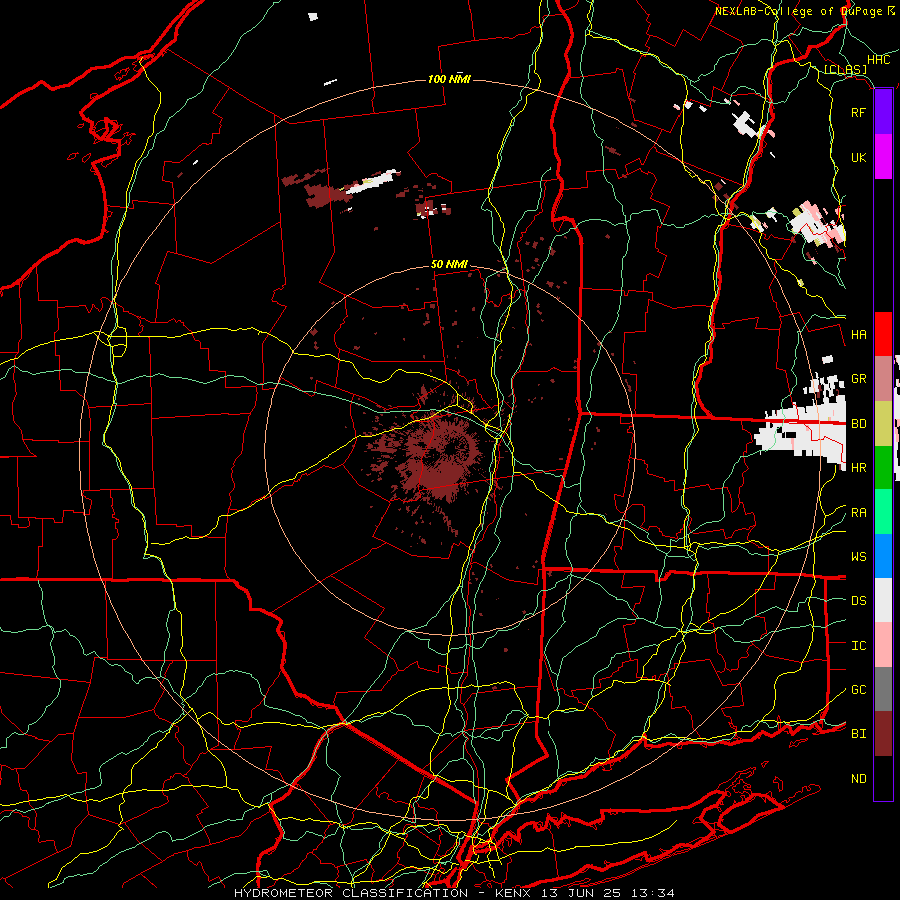Click the 'GR' legend label
Viewport: 900px width, 900px height.
pyautogui.click(x=859, y=379)
